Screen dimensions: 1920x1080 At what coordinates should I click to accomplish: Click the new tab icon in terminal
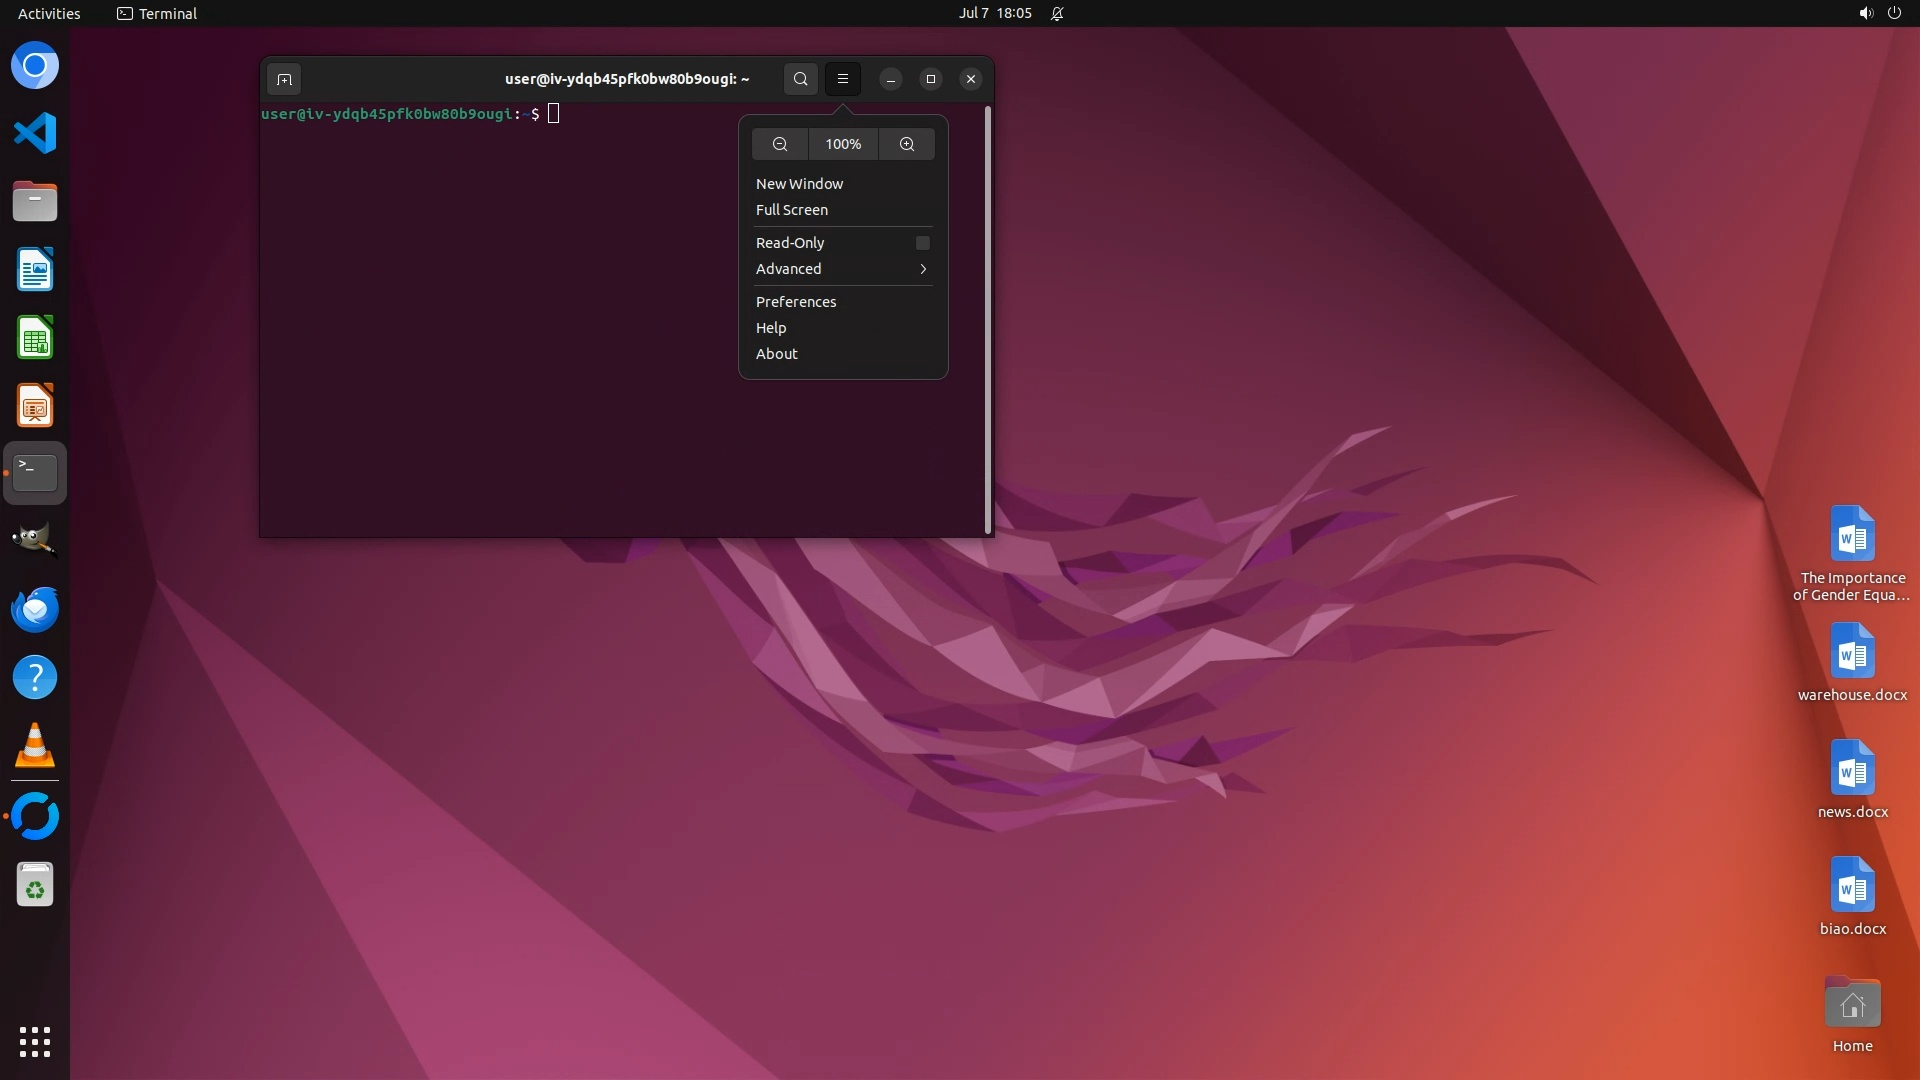pos(284,79)
